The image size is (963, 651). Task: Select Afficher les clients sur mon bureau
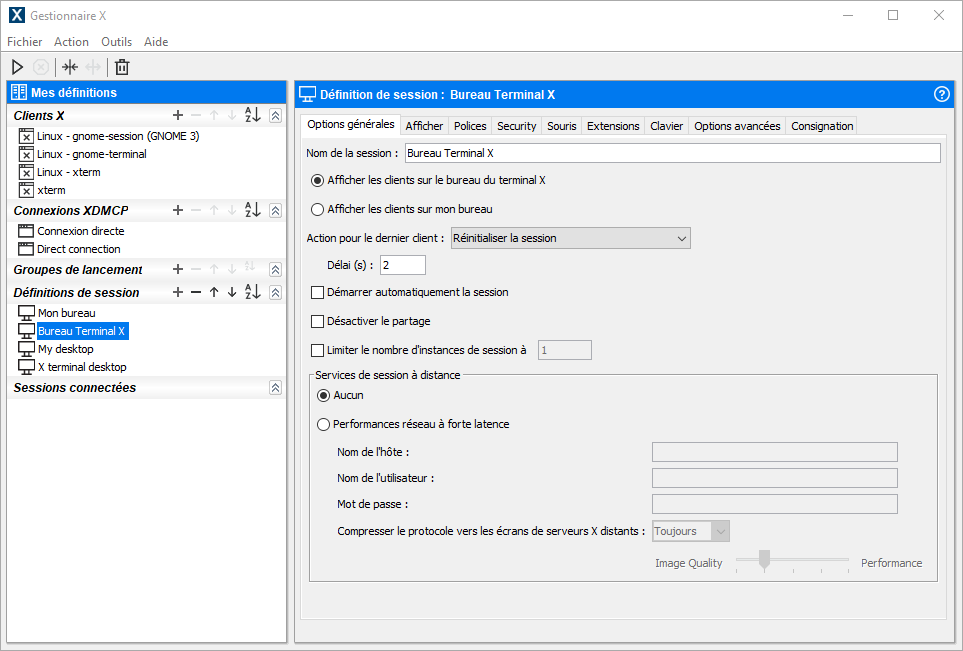(x=318, y=210)
